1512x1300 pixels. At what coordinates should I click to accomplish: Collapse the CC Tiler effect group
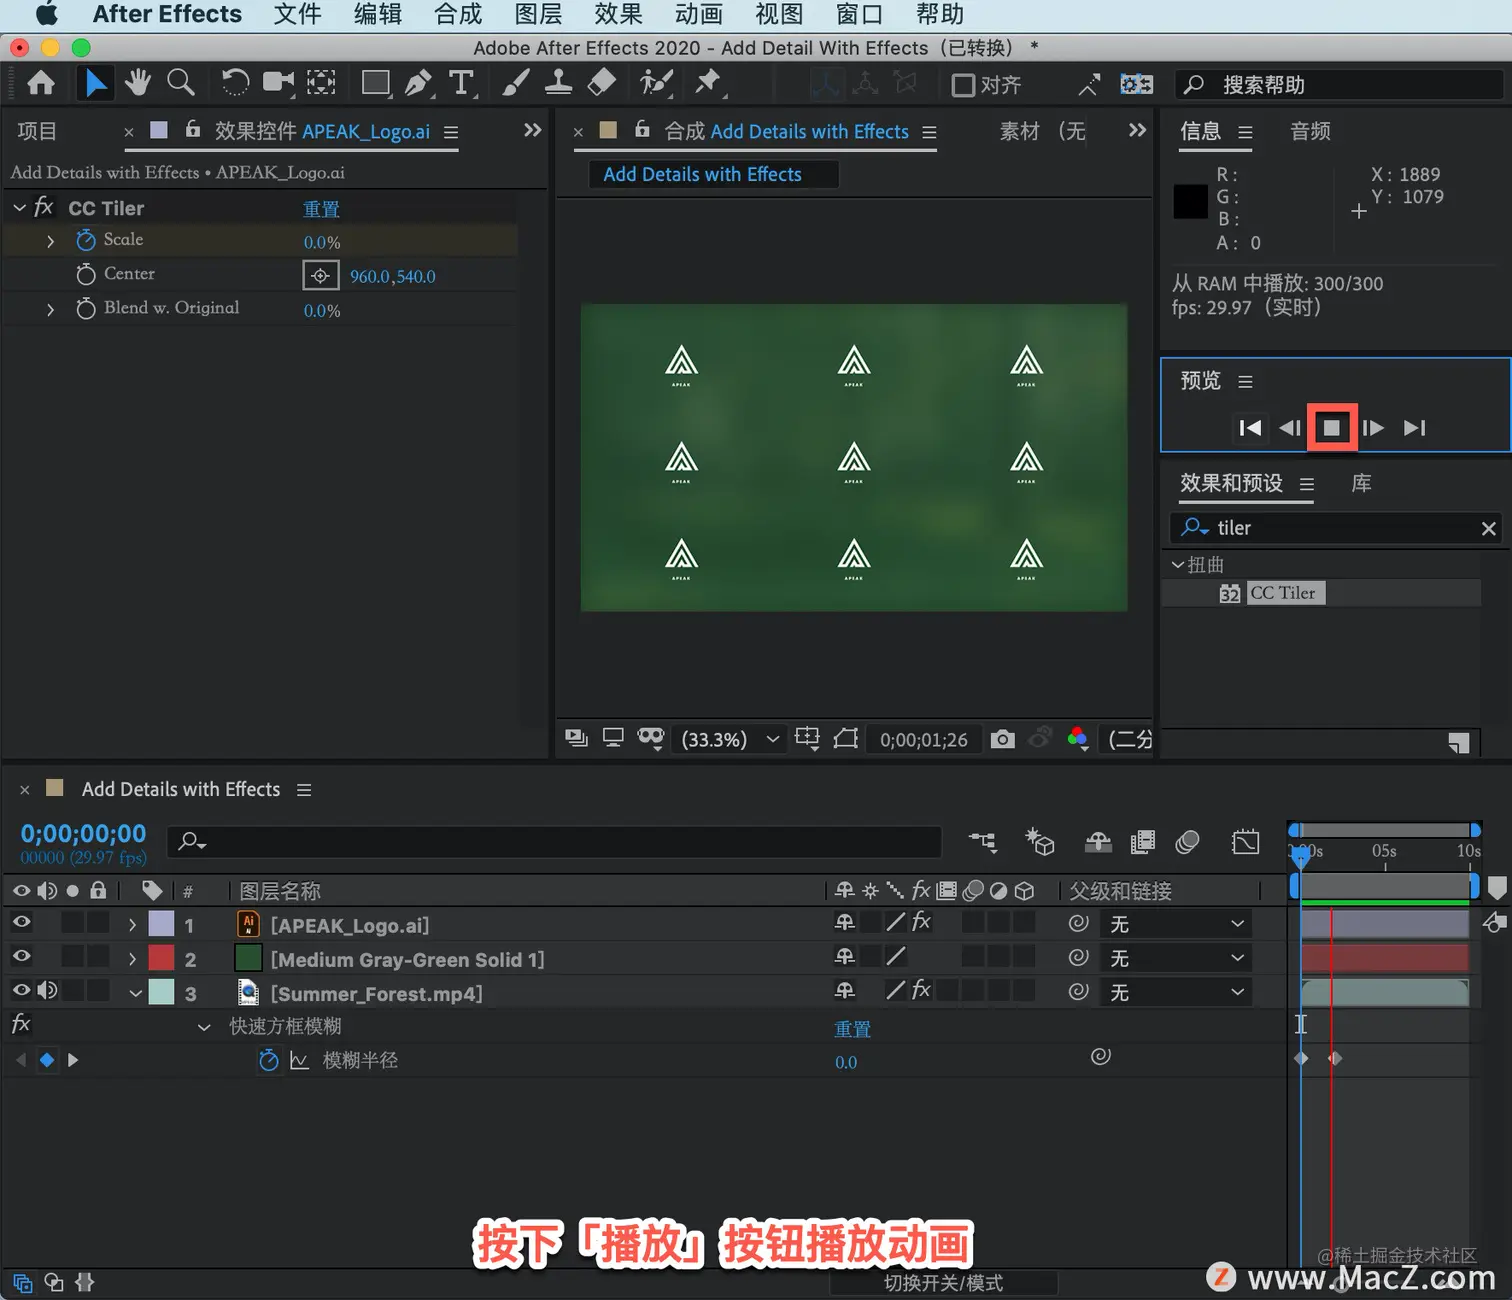19,208
